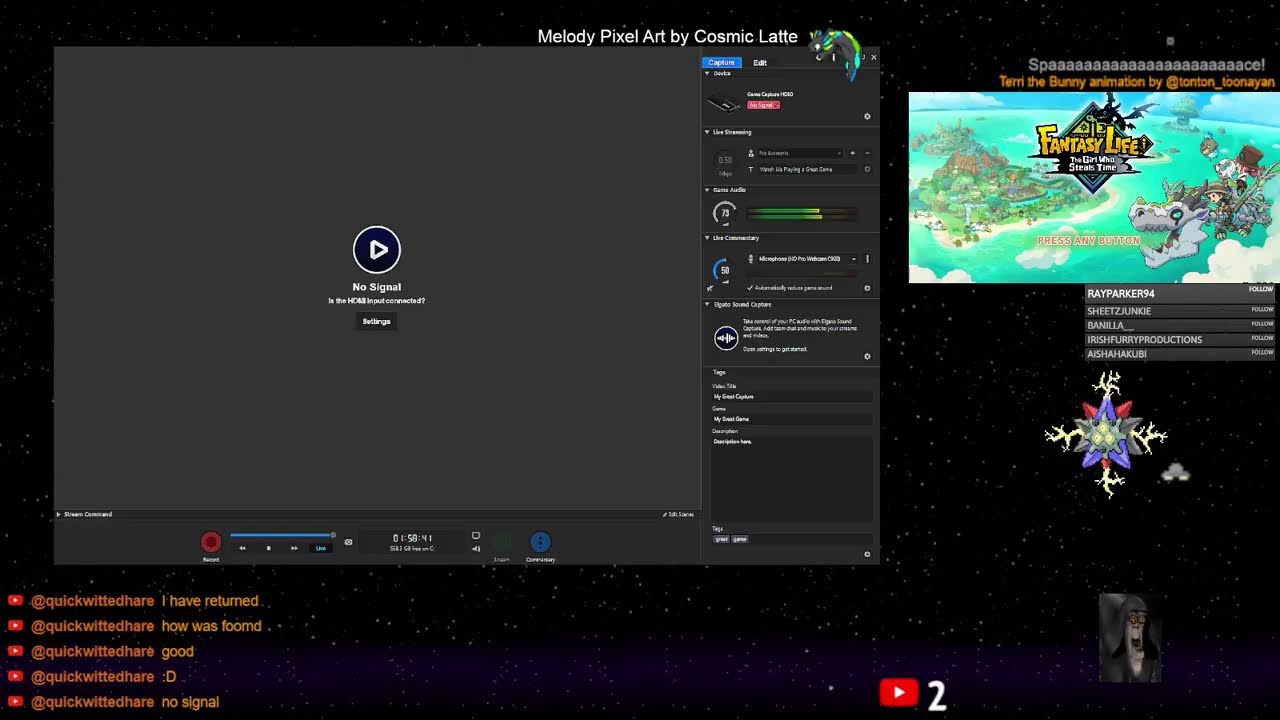
Task: Take a snapshot with the camera icon
Action: tap(348, 542)
